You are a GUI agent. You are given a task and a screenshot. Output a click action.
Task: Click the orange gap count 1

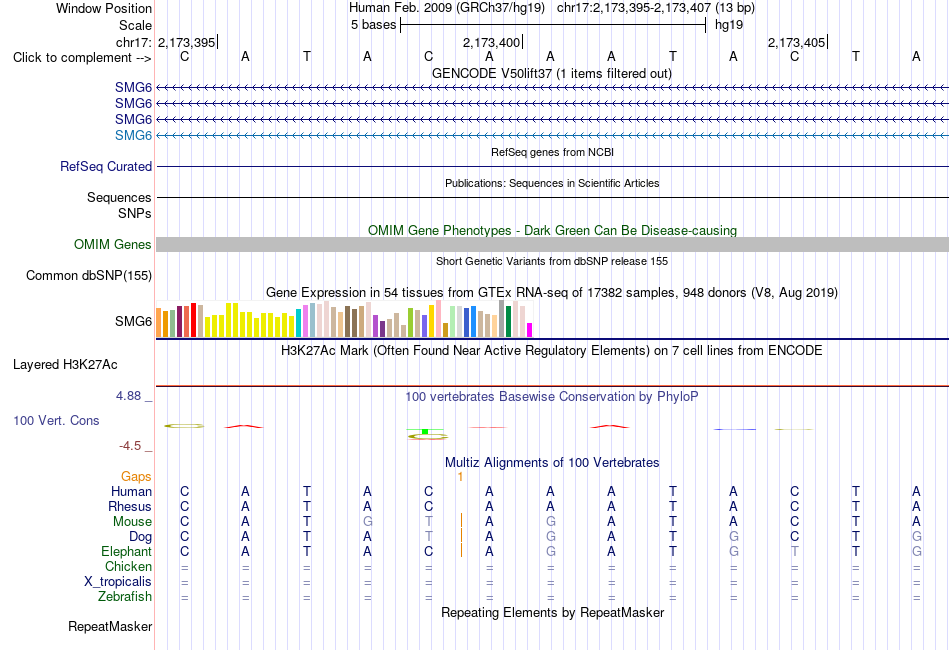click(x=460, y=477)
